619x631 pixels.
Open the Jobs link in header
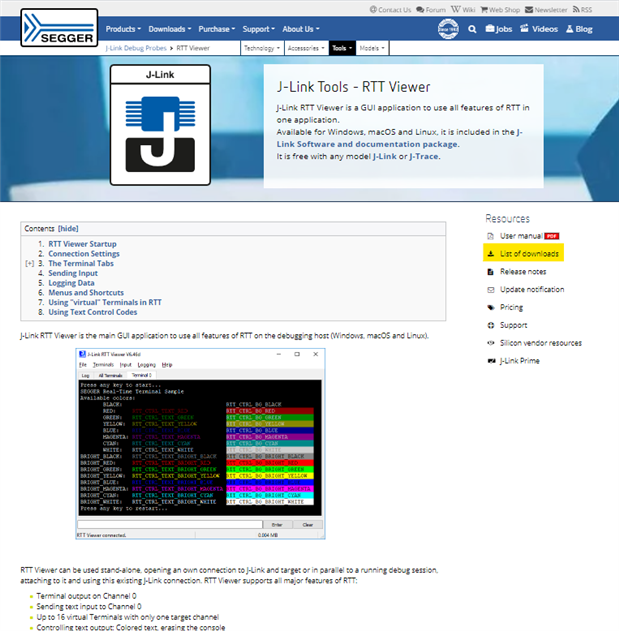click(x=499, y=29)
